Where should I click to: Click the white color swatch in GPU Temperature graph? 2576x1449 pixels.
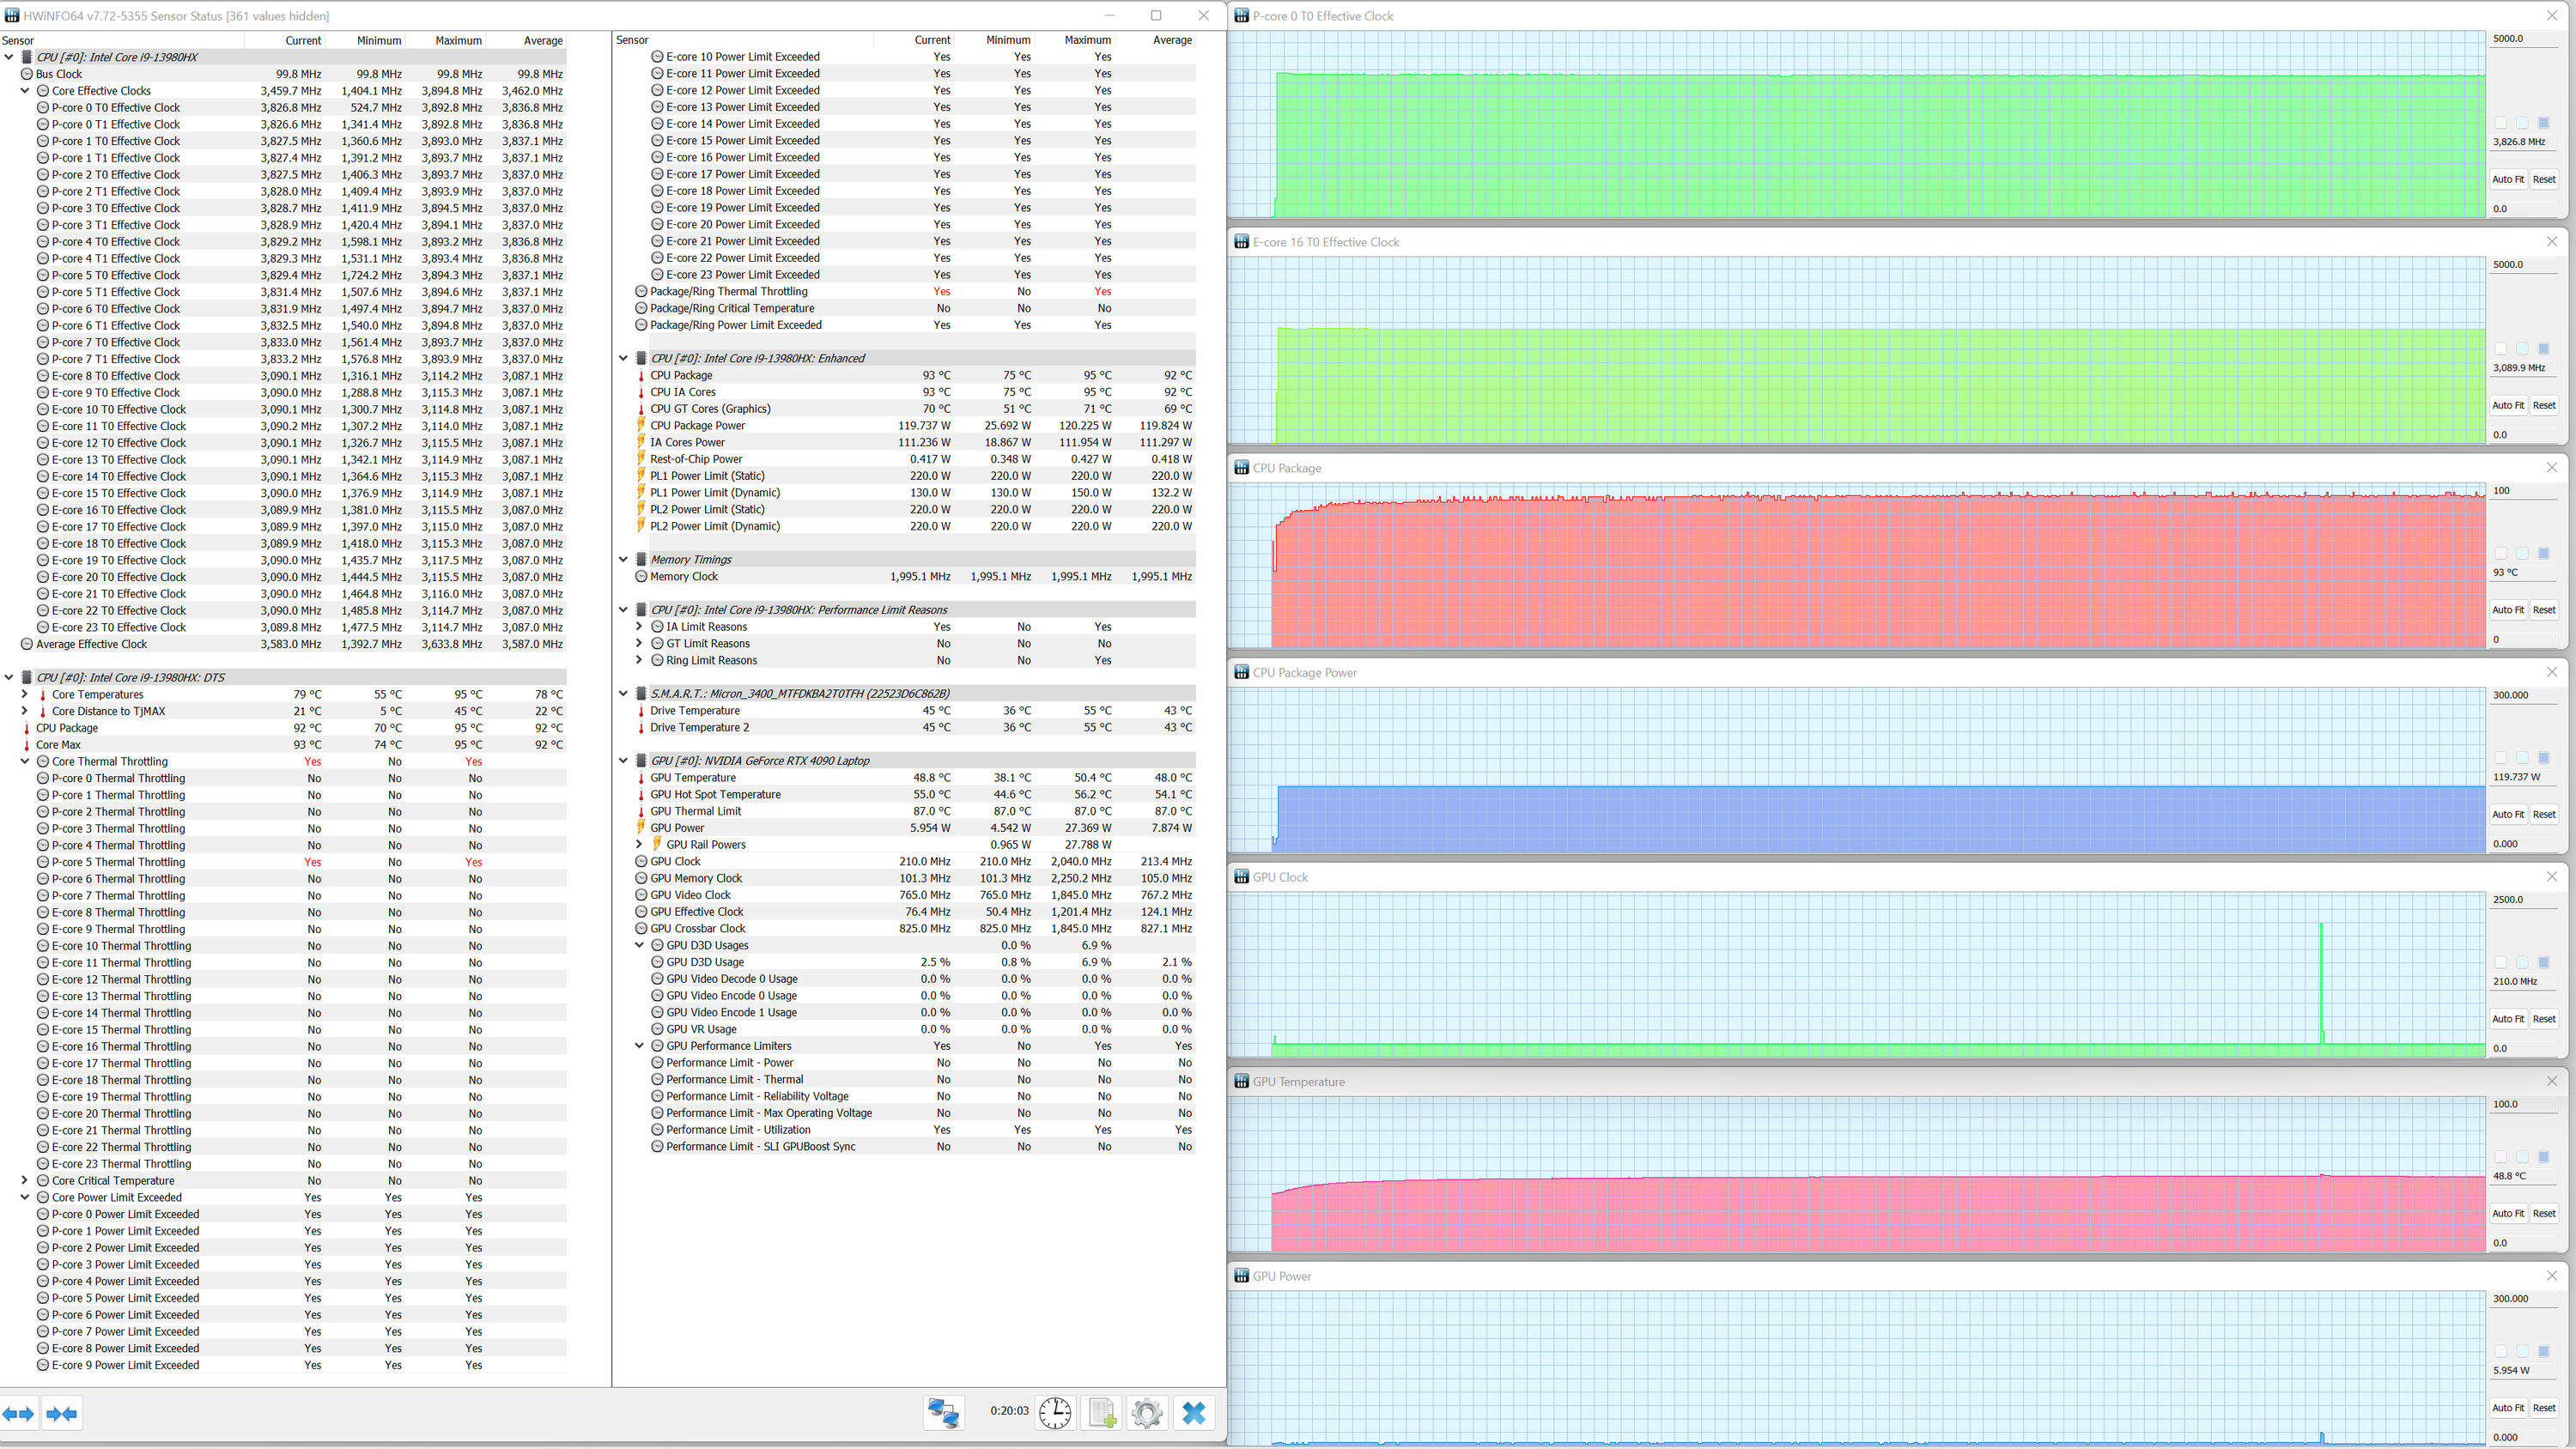point(2501,1157)
